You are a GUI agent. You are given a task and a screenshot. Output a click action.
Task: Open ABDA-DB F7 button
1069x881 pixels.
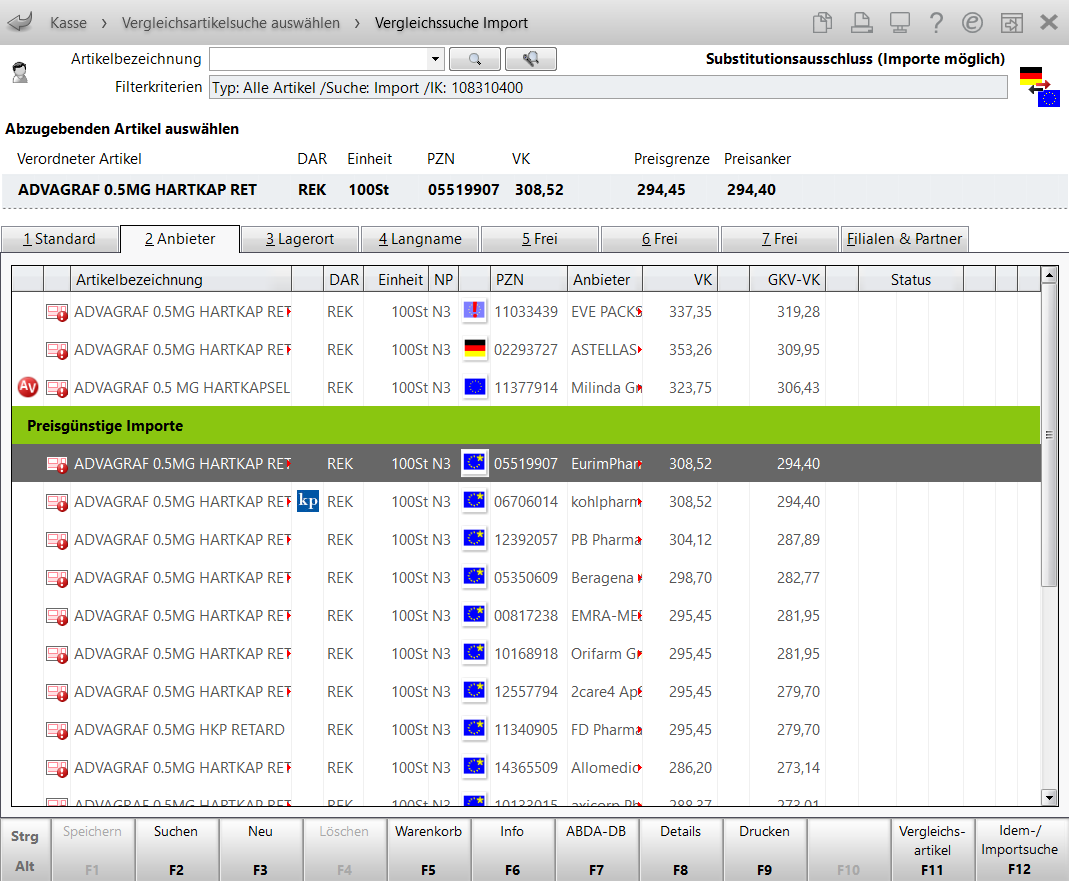click(x=596, y=850)
